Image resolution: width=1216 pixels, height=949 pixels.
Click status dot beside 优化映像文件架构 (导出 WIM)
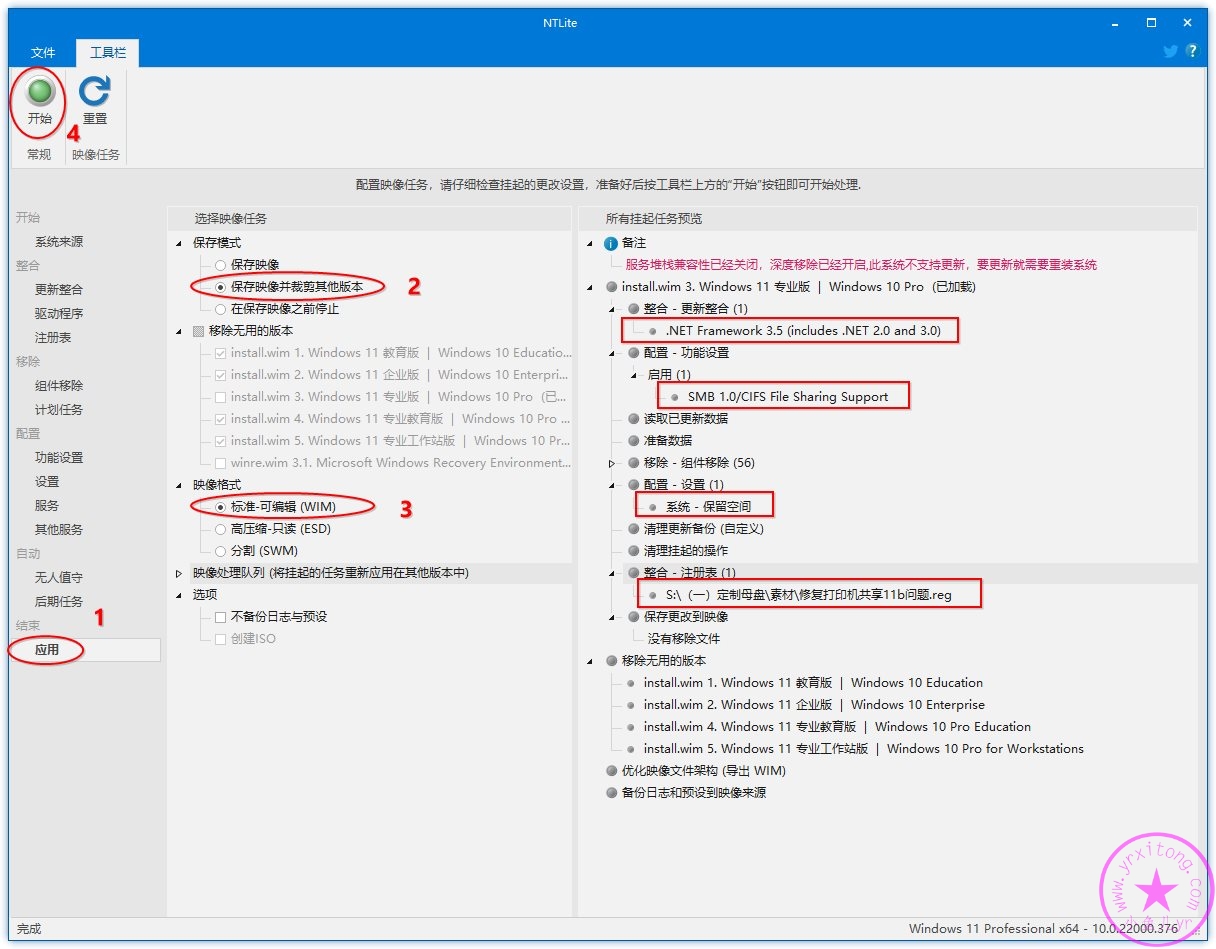tap(611, 771)
